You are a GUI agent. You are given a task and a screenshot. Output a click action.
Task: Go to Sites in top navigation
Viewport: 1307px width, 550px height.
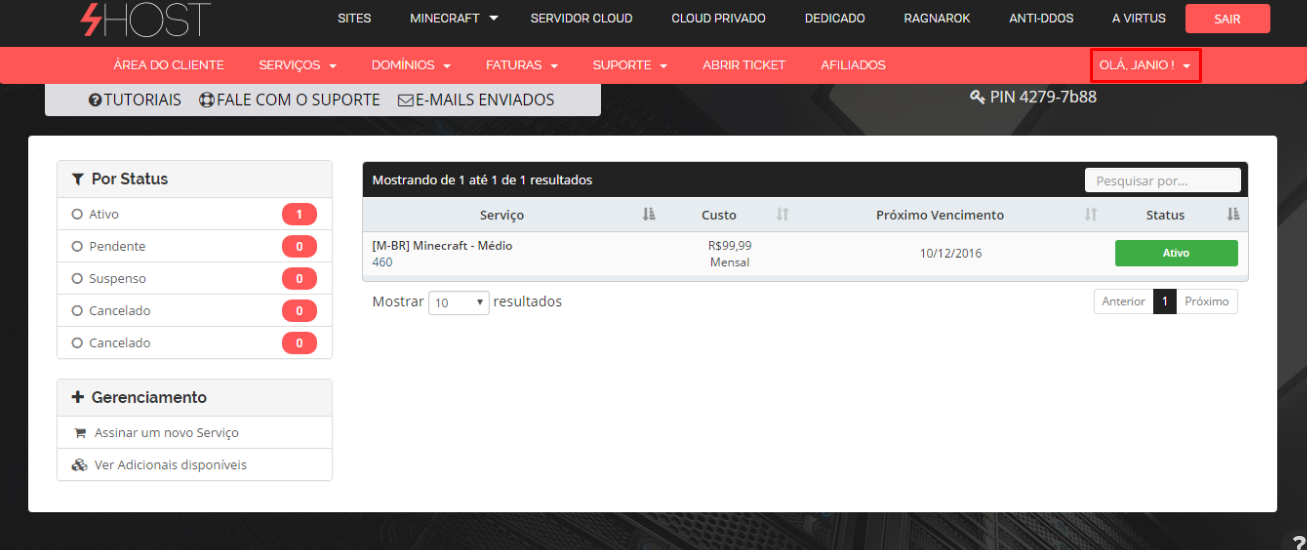[x=354, y=18]
